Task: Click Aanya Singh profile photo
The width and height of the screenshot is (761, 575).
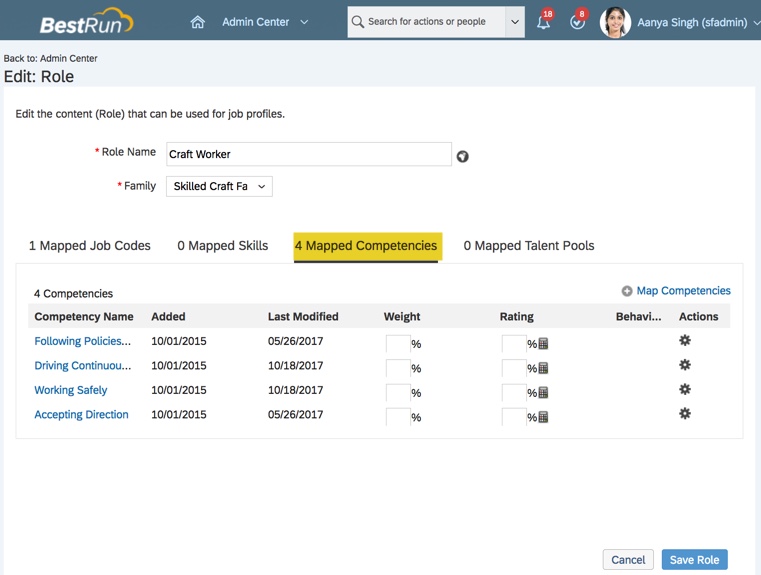Action: 615,22
